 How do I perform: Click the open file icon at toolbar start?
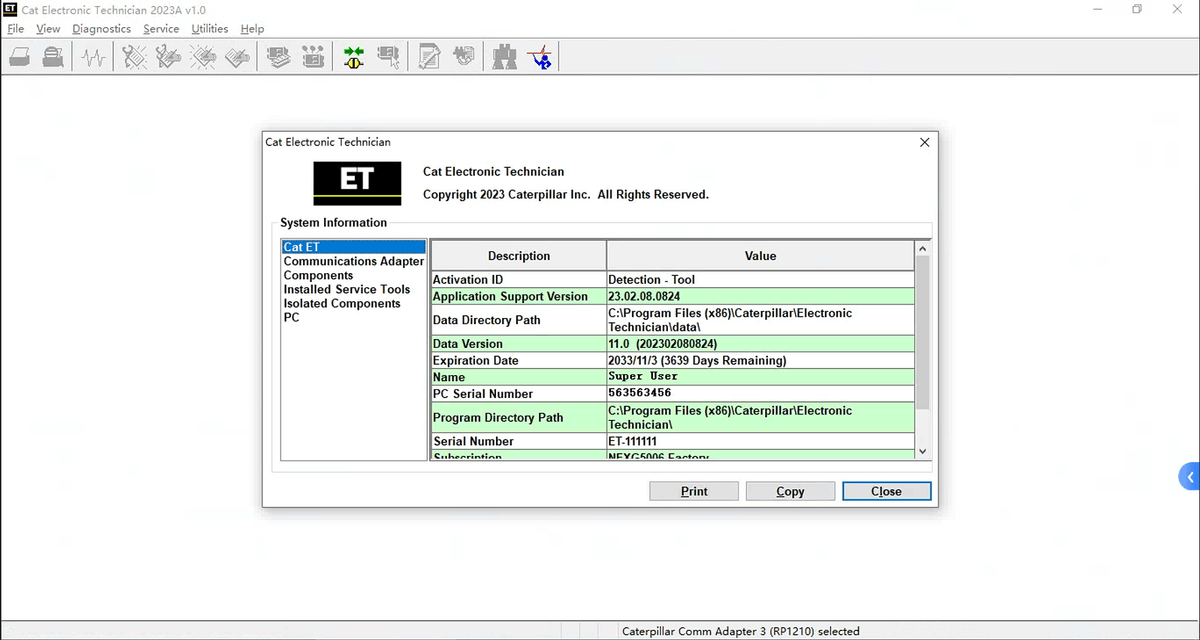click(x=19, y=57)
